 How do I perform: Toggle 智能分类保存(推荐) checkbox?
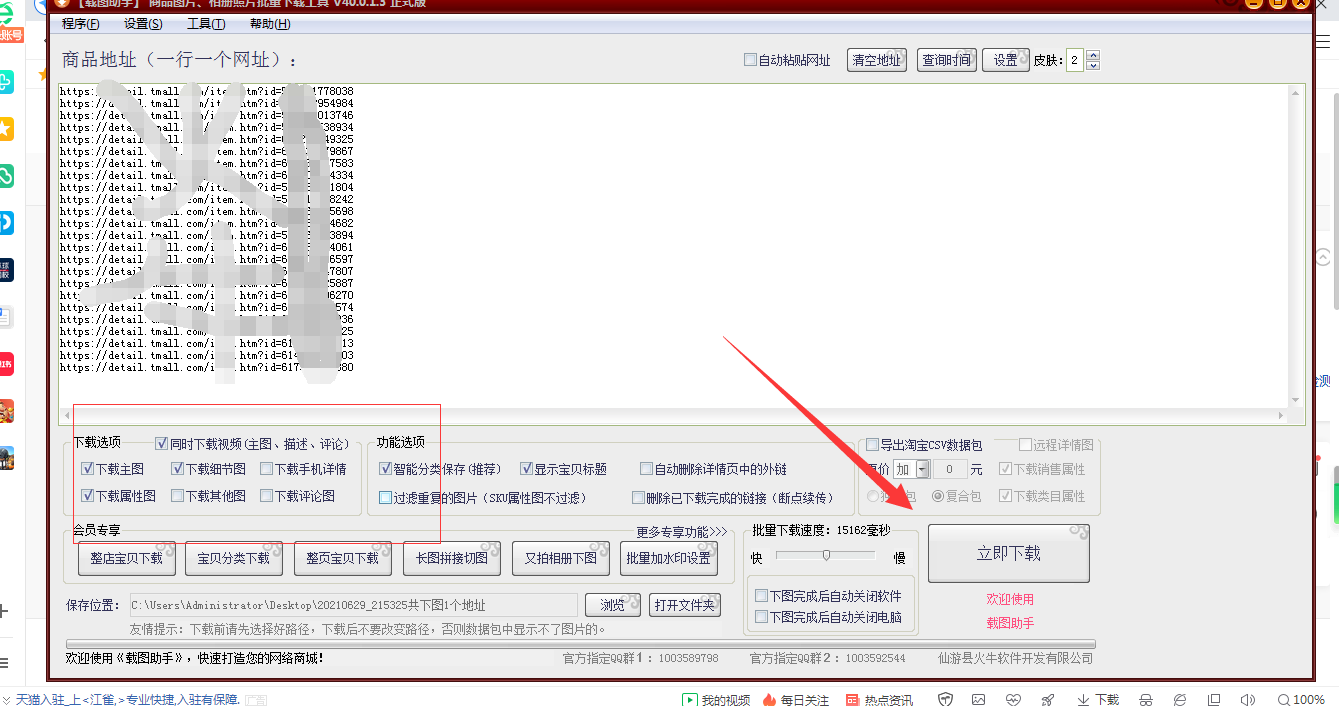[386, 469]
